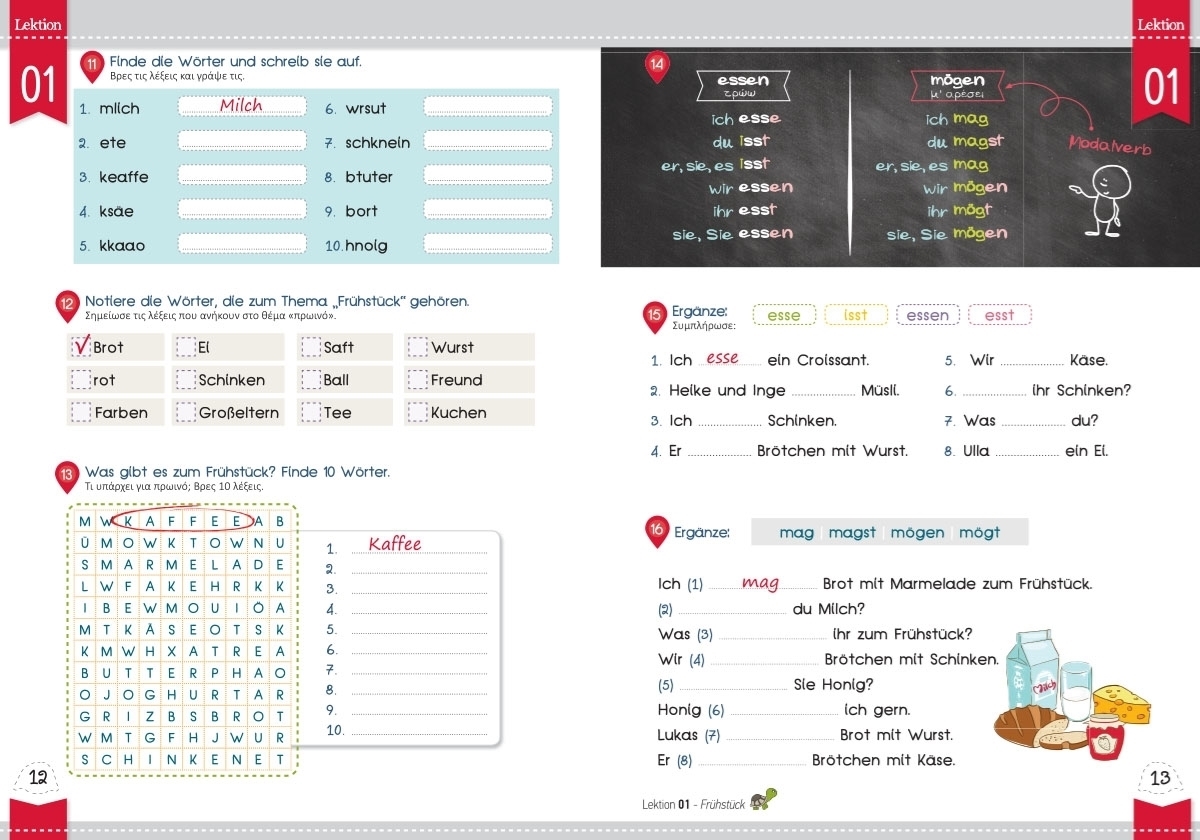Click the answer box next to 'ksäe'

(x=242, y=210)
